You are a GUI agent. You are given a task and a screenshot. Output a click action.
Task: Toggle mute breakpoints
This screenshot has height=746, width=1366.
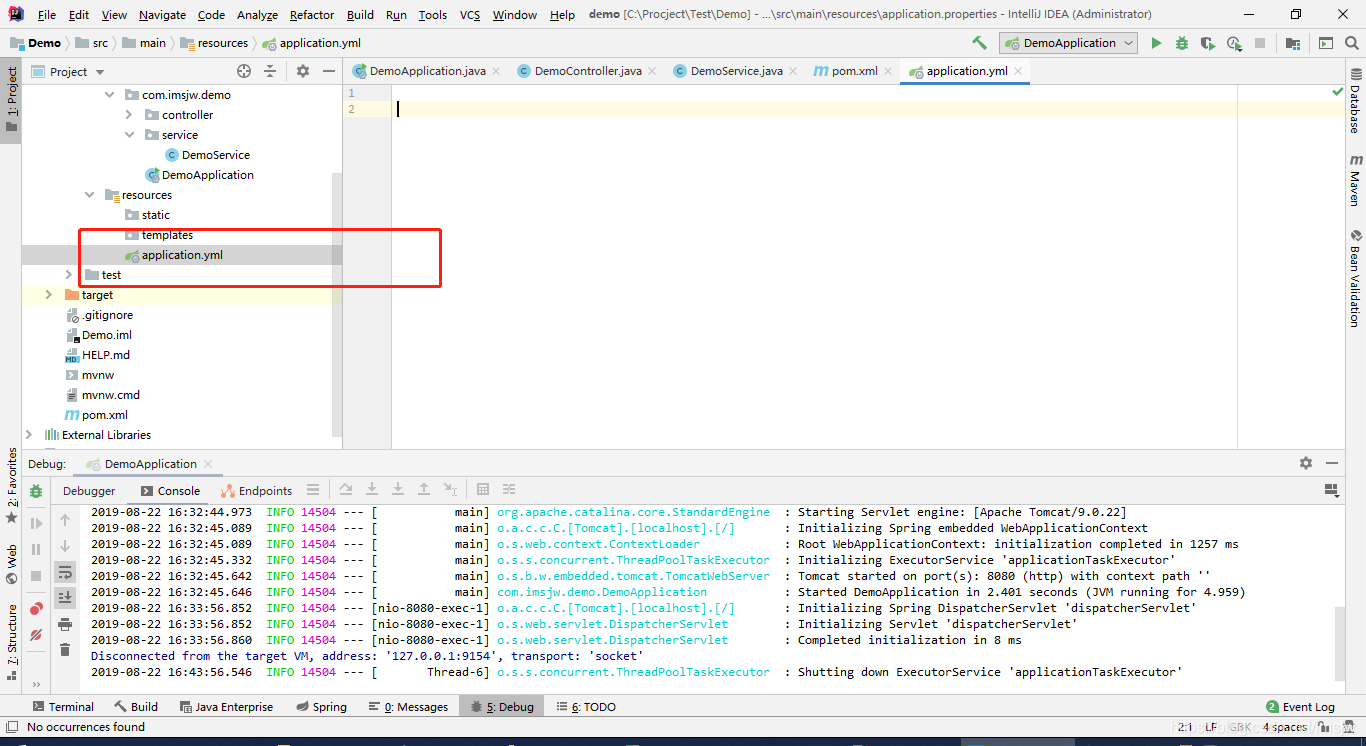[x=36, y=634]
